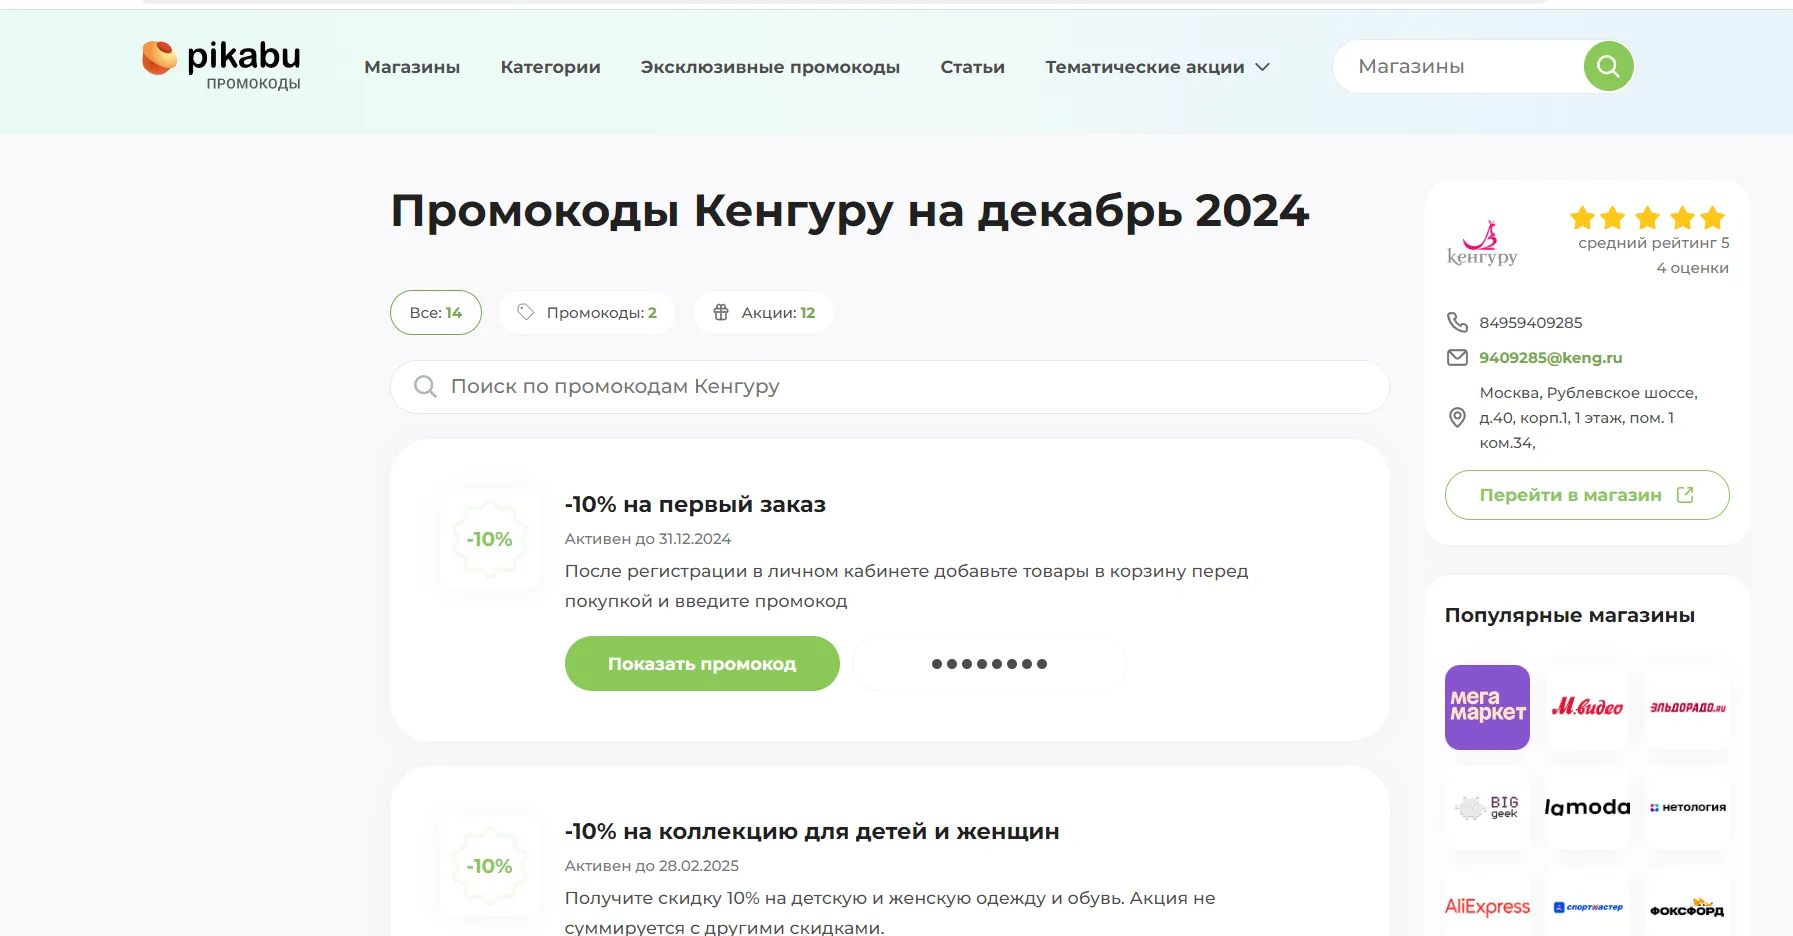The image size is (1793, 936).
Task: Click the Популярные магазины heading
Action: click(1569, 615)
